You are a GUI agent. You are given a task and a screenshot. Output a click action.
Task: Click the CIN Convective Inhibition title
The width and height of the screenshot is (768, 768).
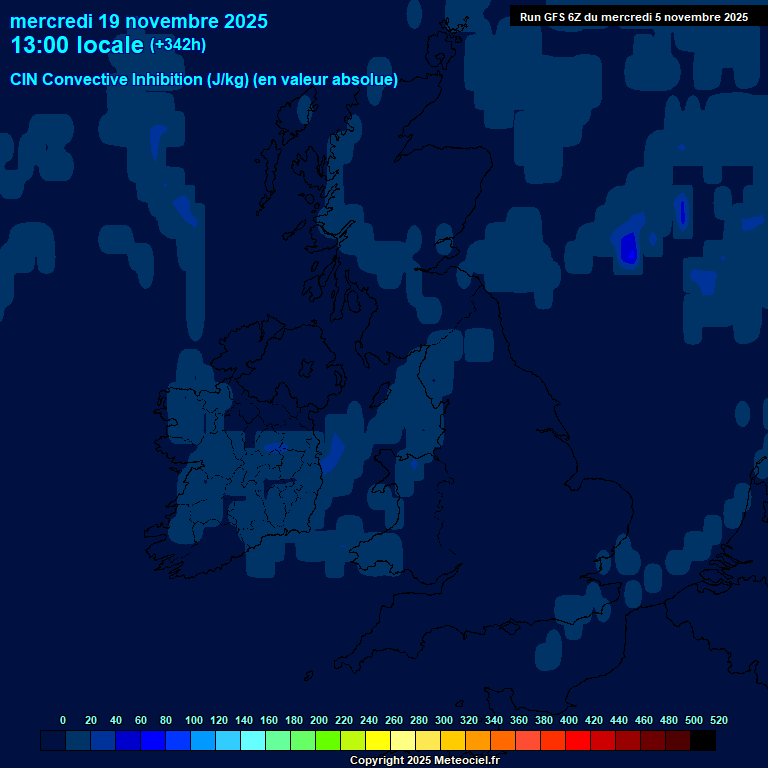[204, 80]
